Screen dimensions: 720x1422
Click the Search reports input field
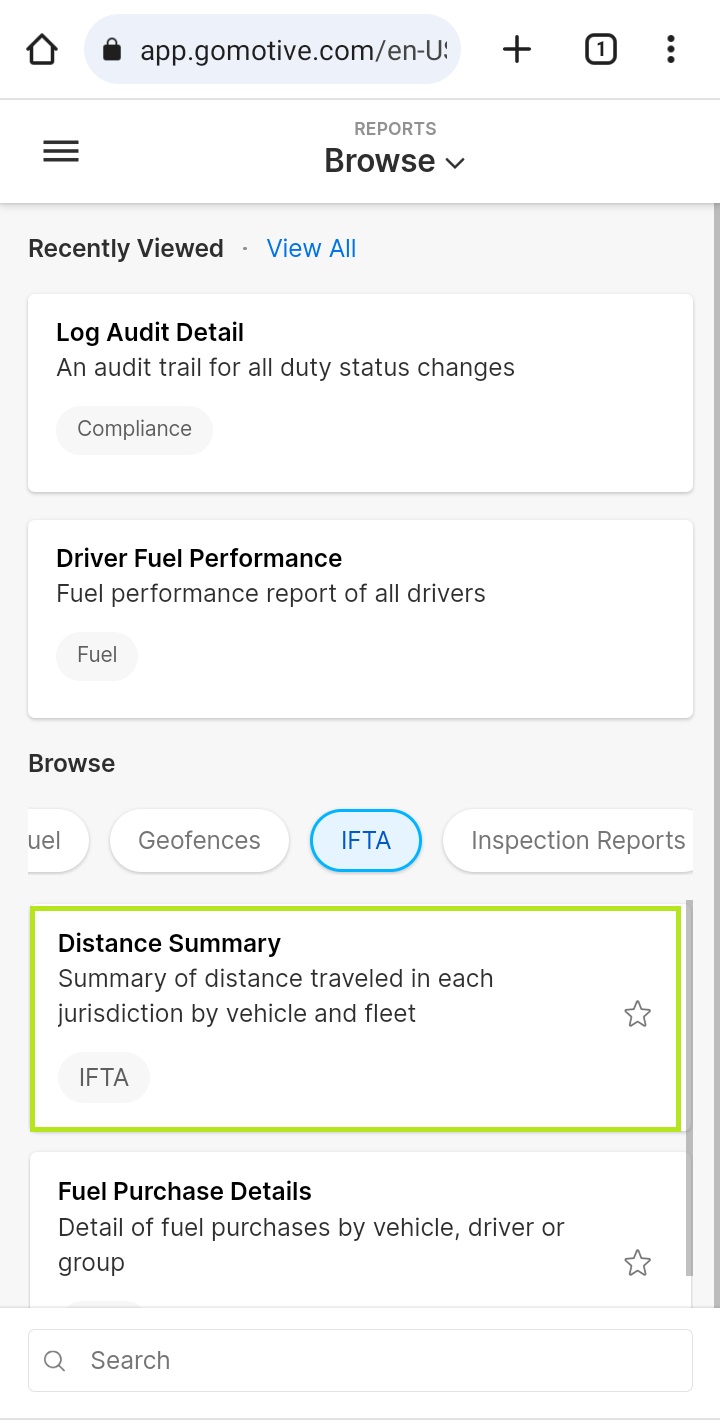point(360,1360)
